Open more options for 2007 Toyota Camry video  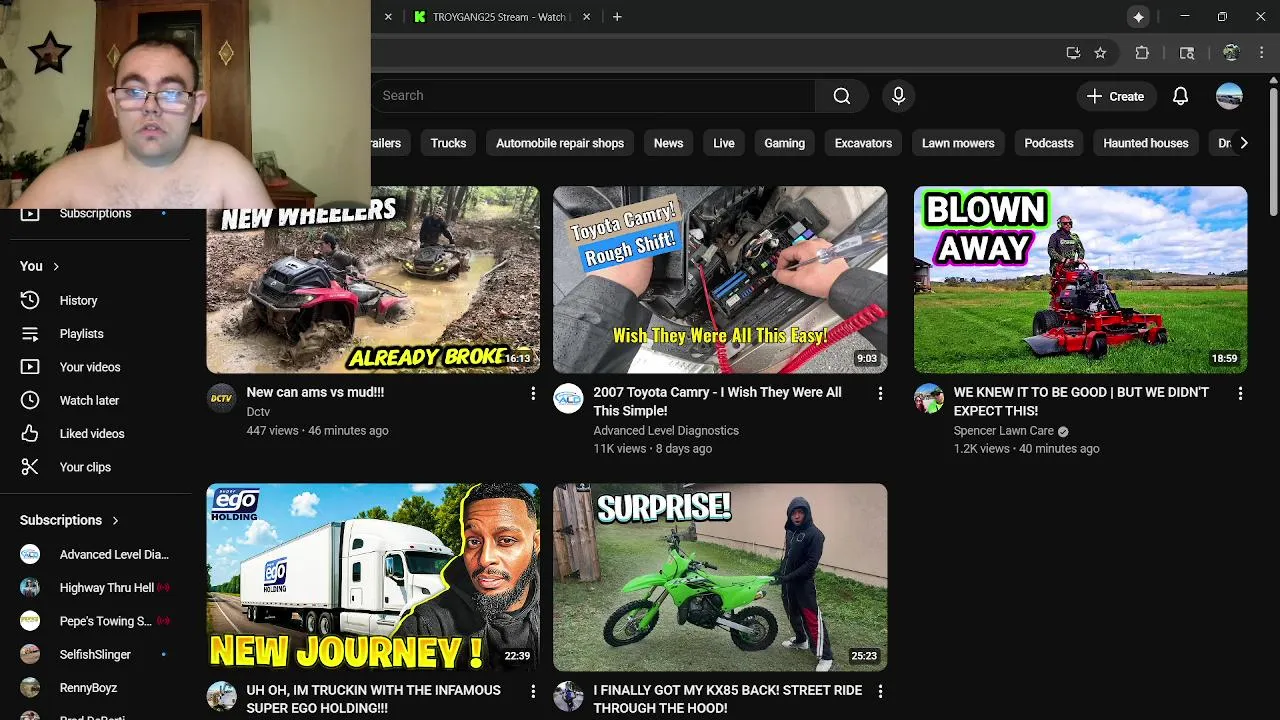tap(880, 394)
